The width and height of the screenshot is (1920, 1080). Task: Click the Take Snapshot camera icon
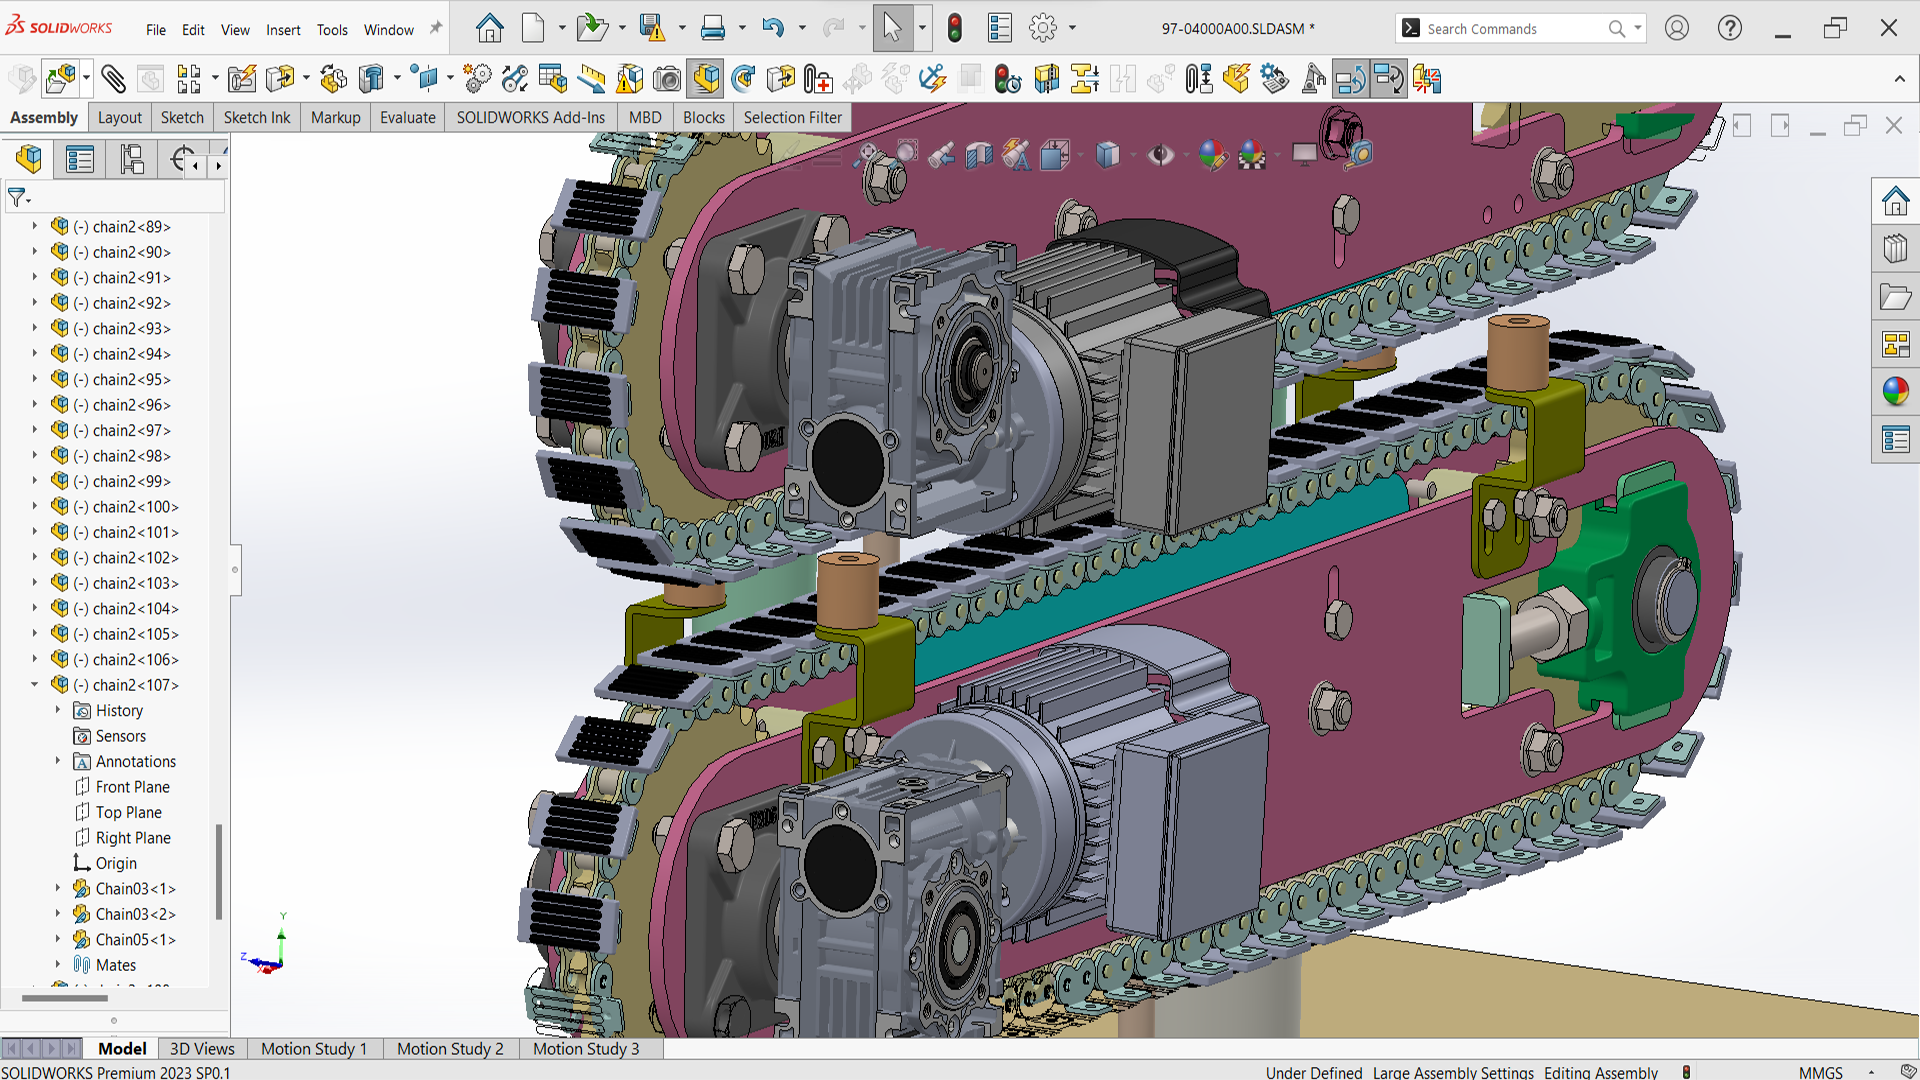[667, 79]
